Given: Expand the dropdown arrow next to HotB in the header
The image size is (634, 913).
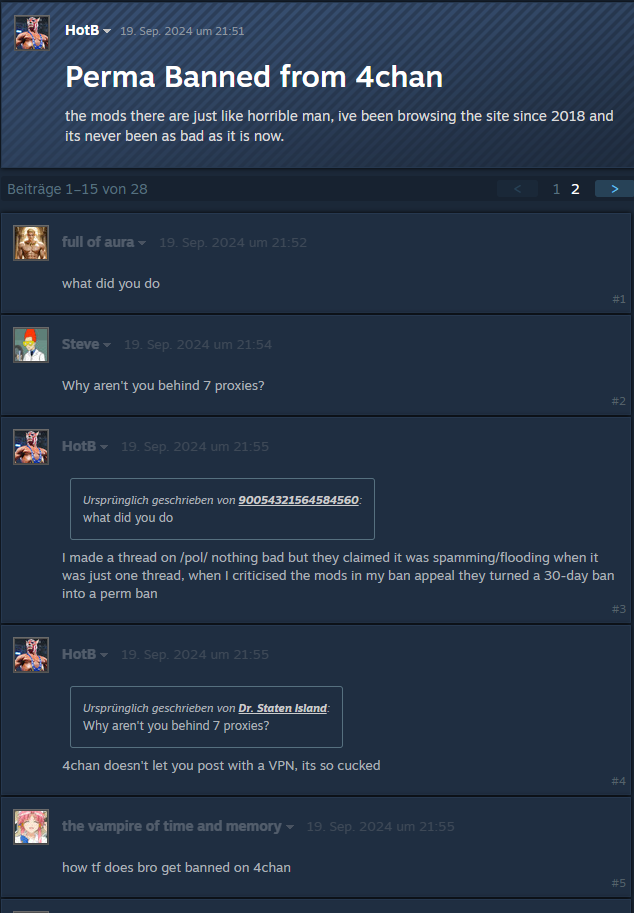Looking at the screenshot, I should pos(107,31).
